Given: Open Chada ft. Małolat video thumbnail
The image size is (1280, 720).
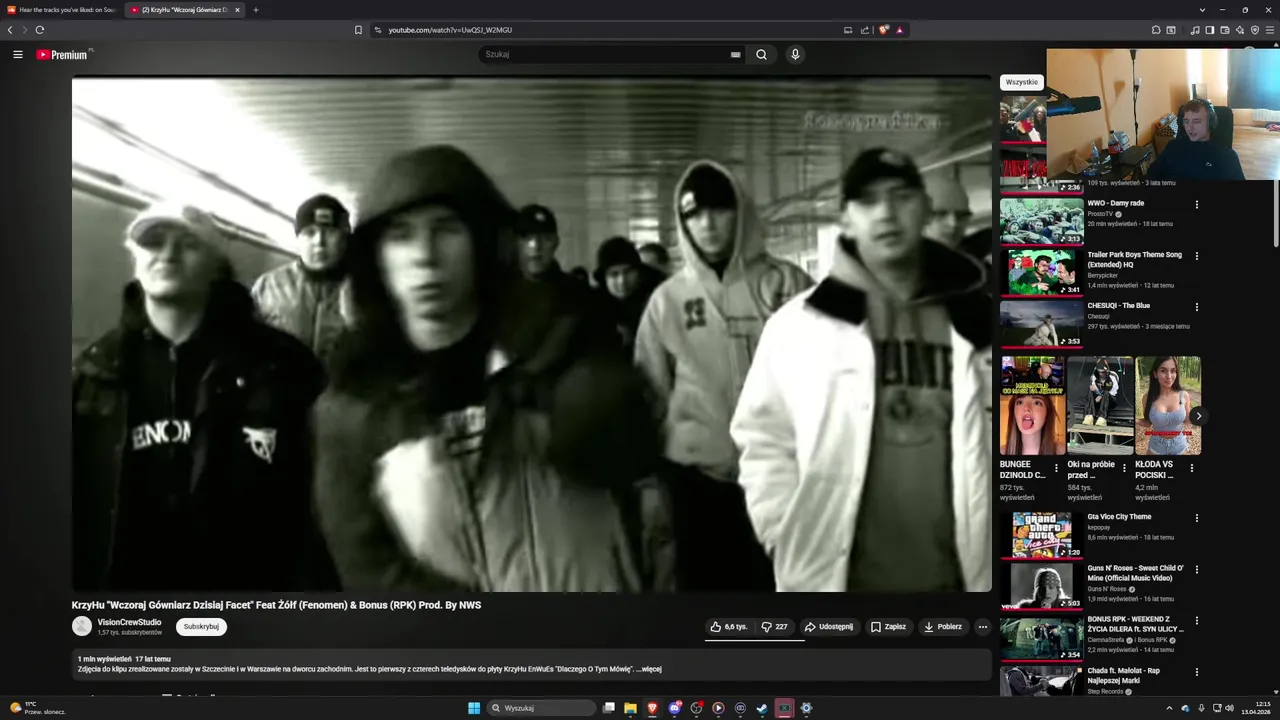Looking at the screenshot, I should (1041, 680).
